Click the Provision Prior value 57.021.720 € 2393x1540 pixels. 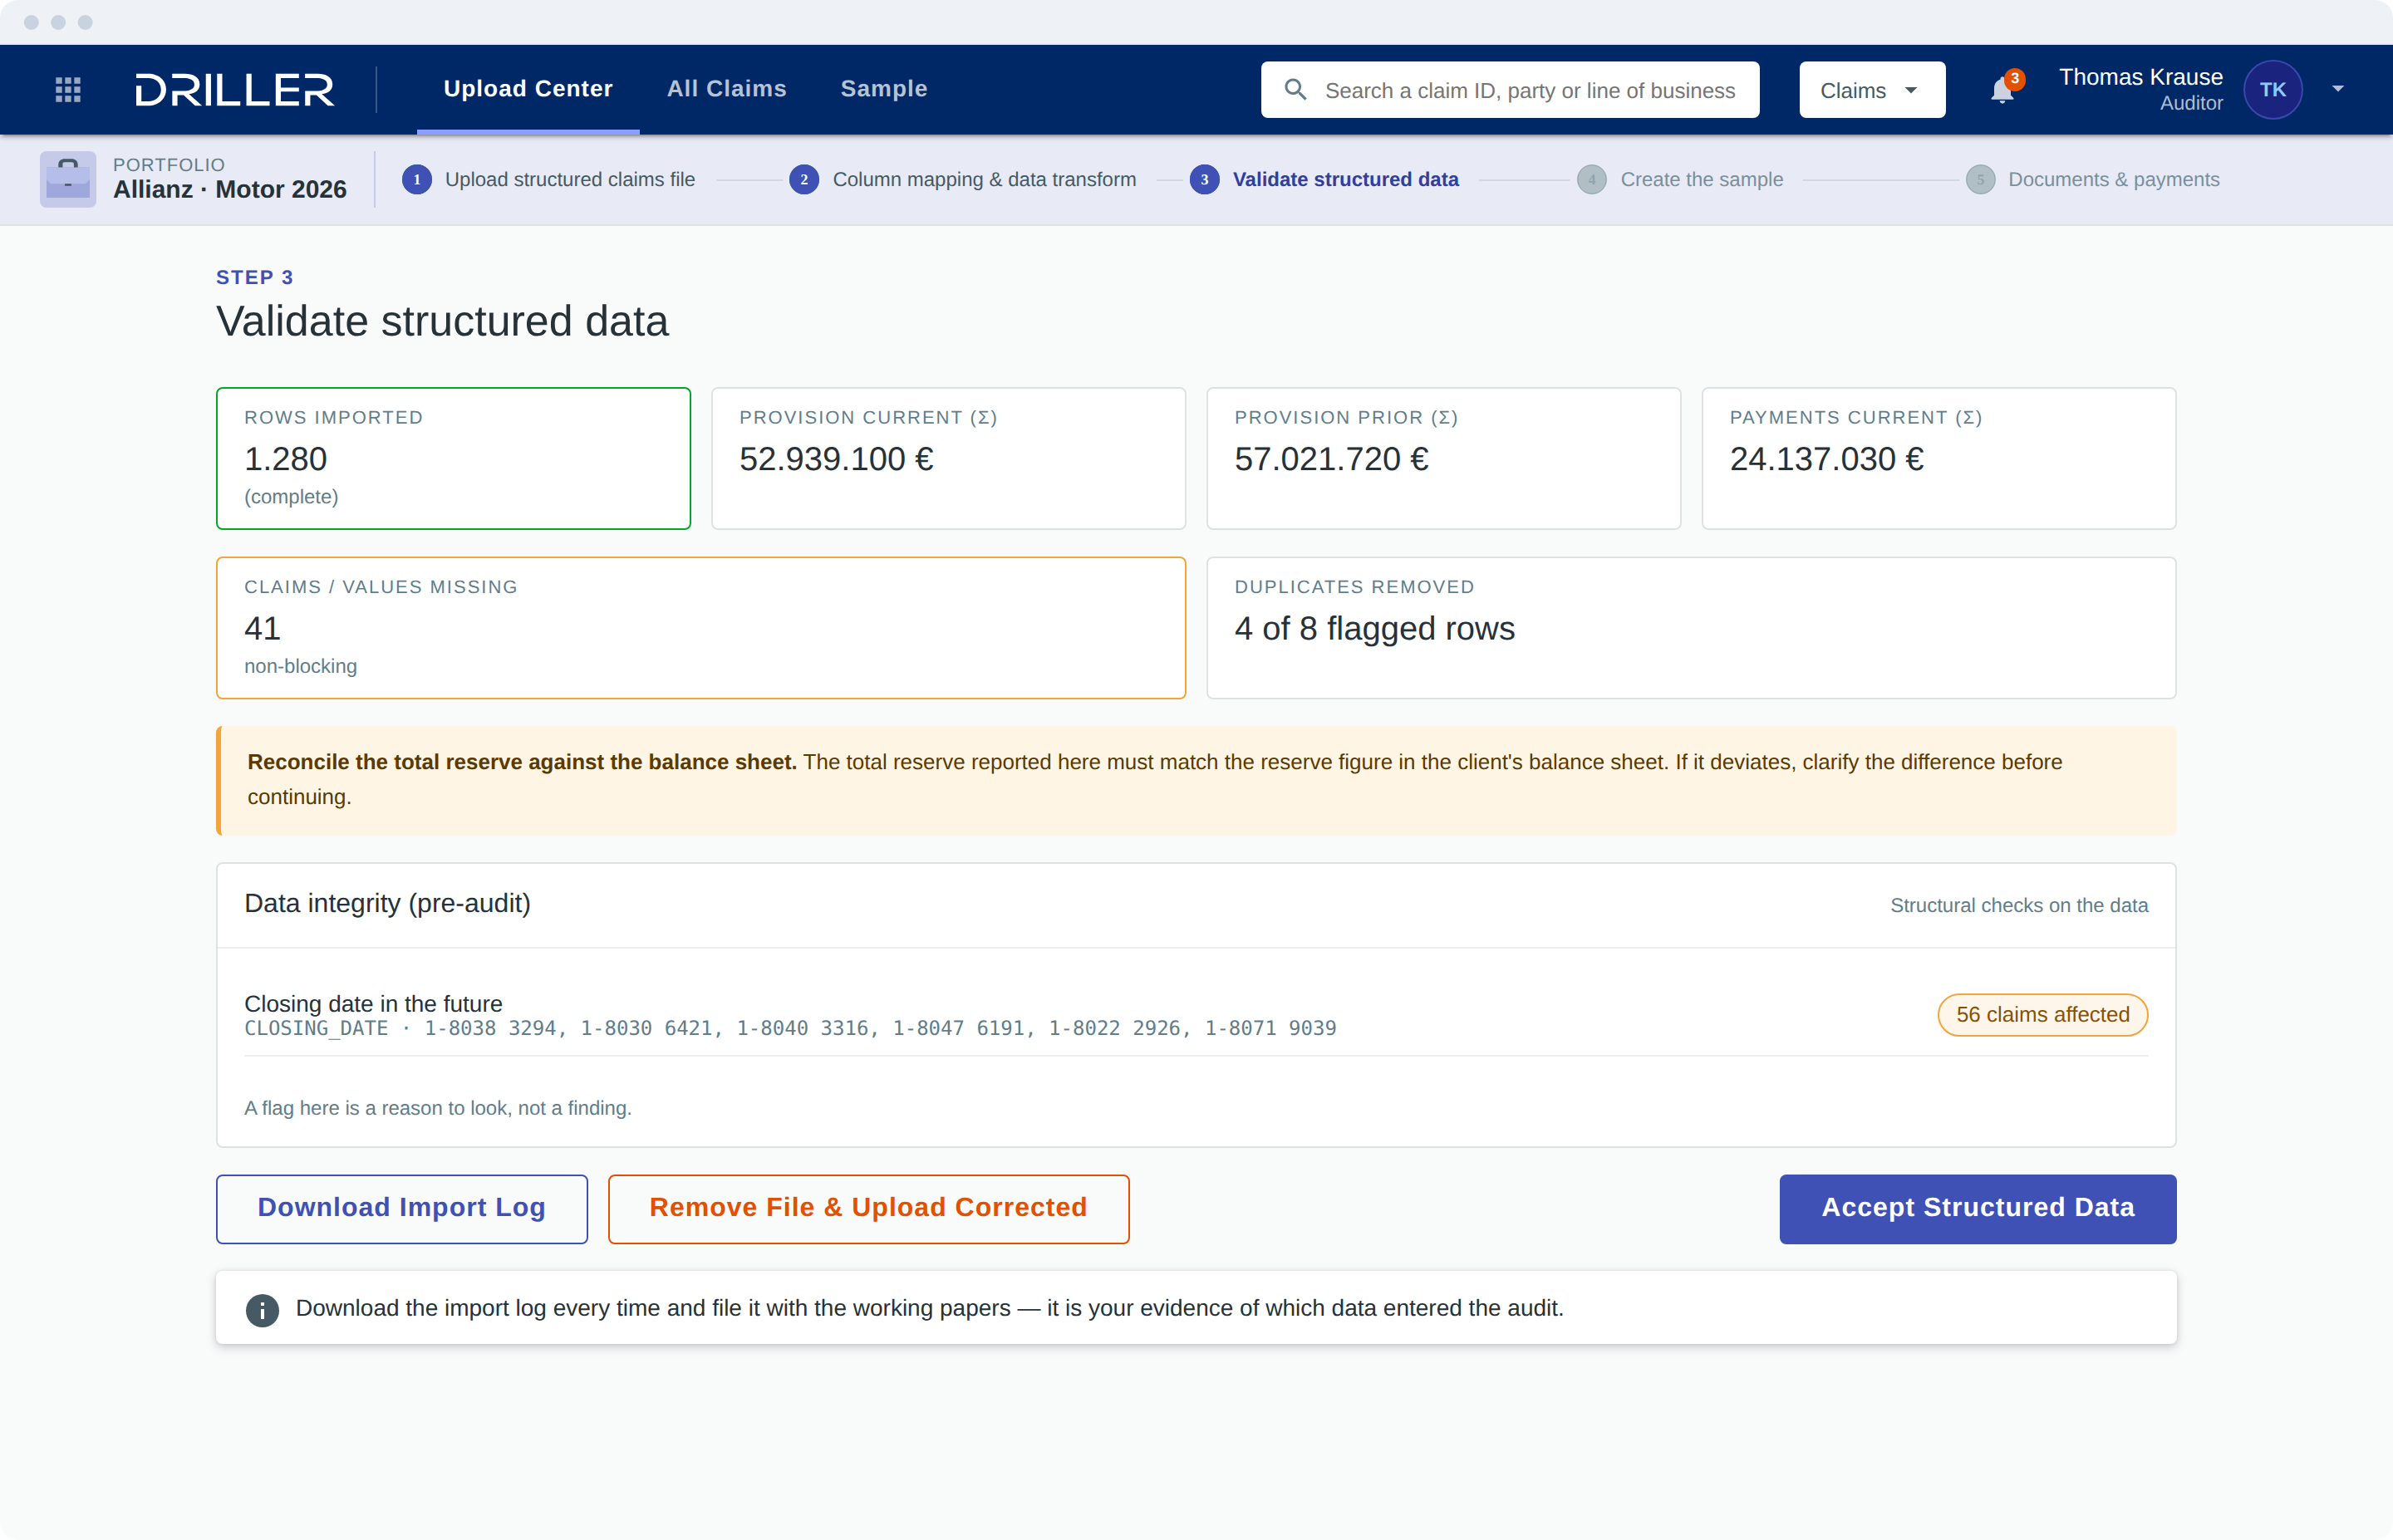tap(1331, 459)
